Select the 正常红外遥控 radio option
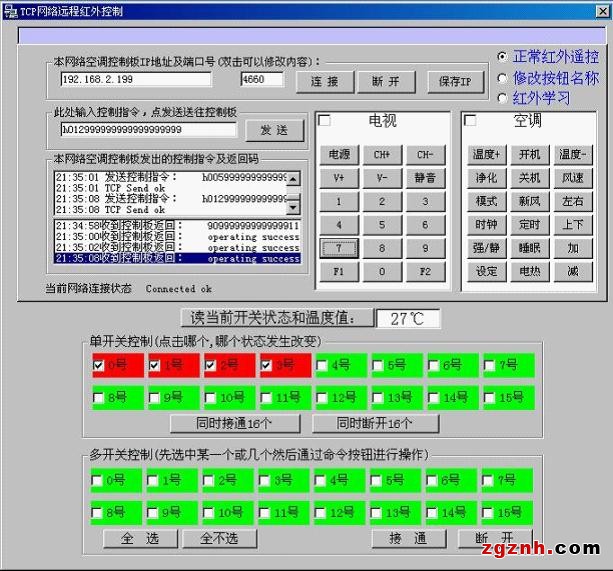Screen dimensions: 613x571 [502, 57]
